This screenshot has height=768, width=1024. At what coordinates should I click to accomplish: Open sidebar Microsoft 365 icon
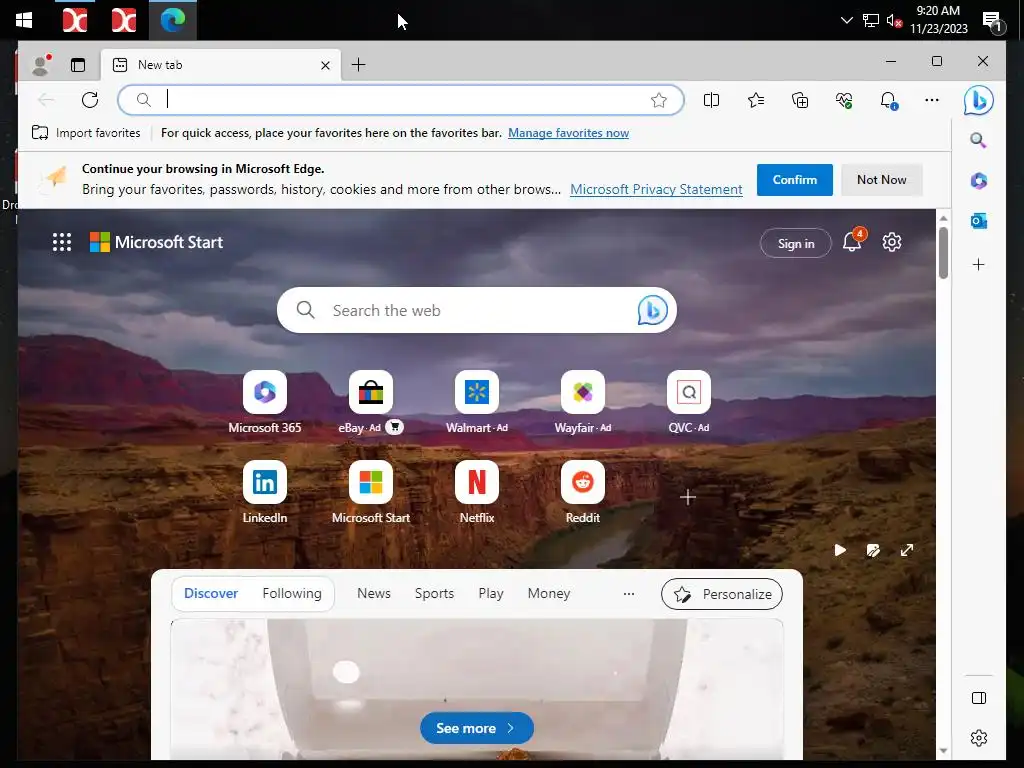pos(978,181)
